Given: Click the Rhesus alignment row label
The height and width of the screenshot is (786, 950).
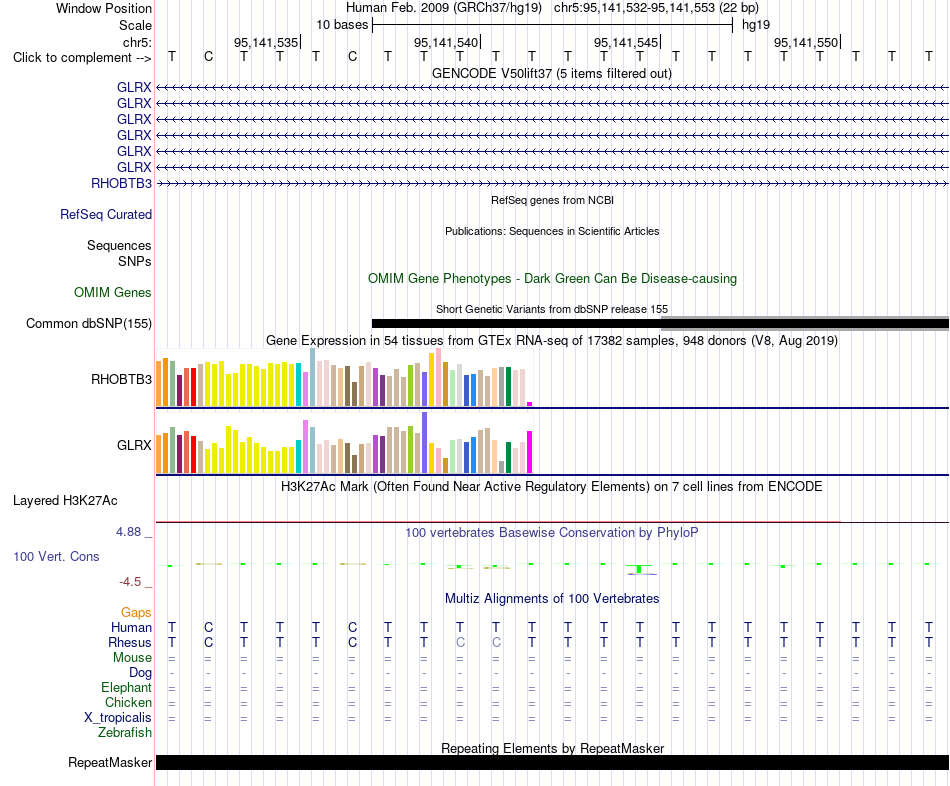Looking at the screenshot, I should pyautogui.click(x=130, y=643).
